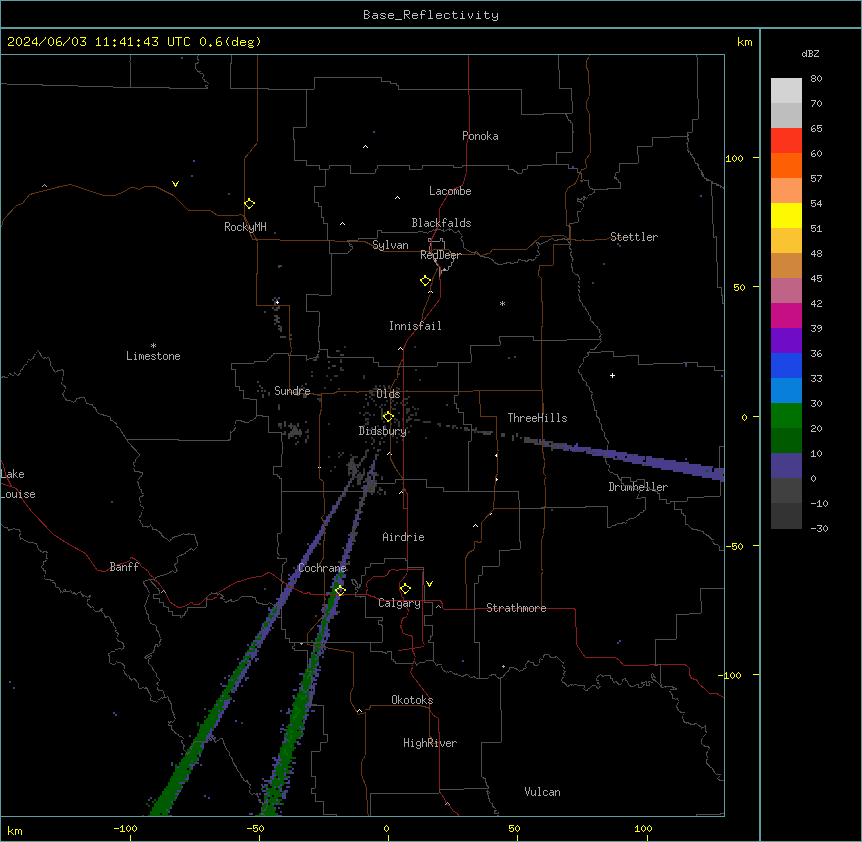Click the Banff label

[124, 567]
